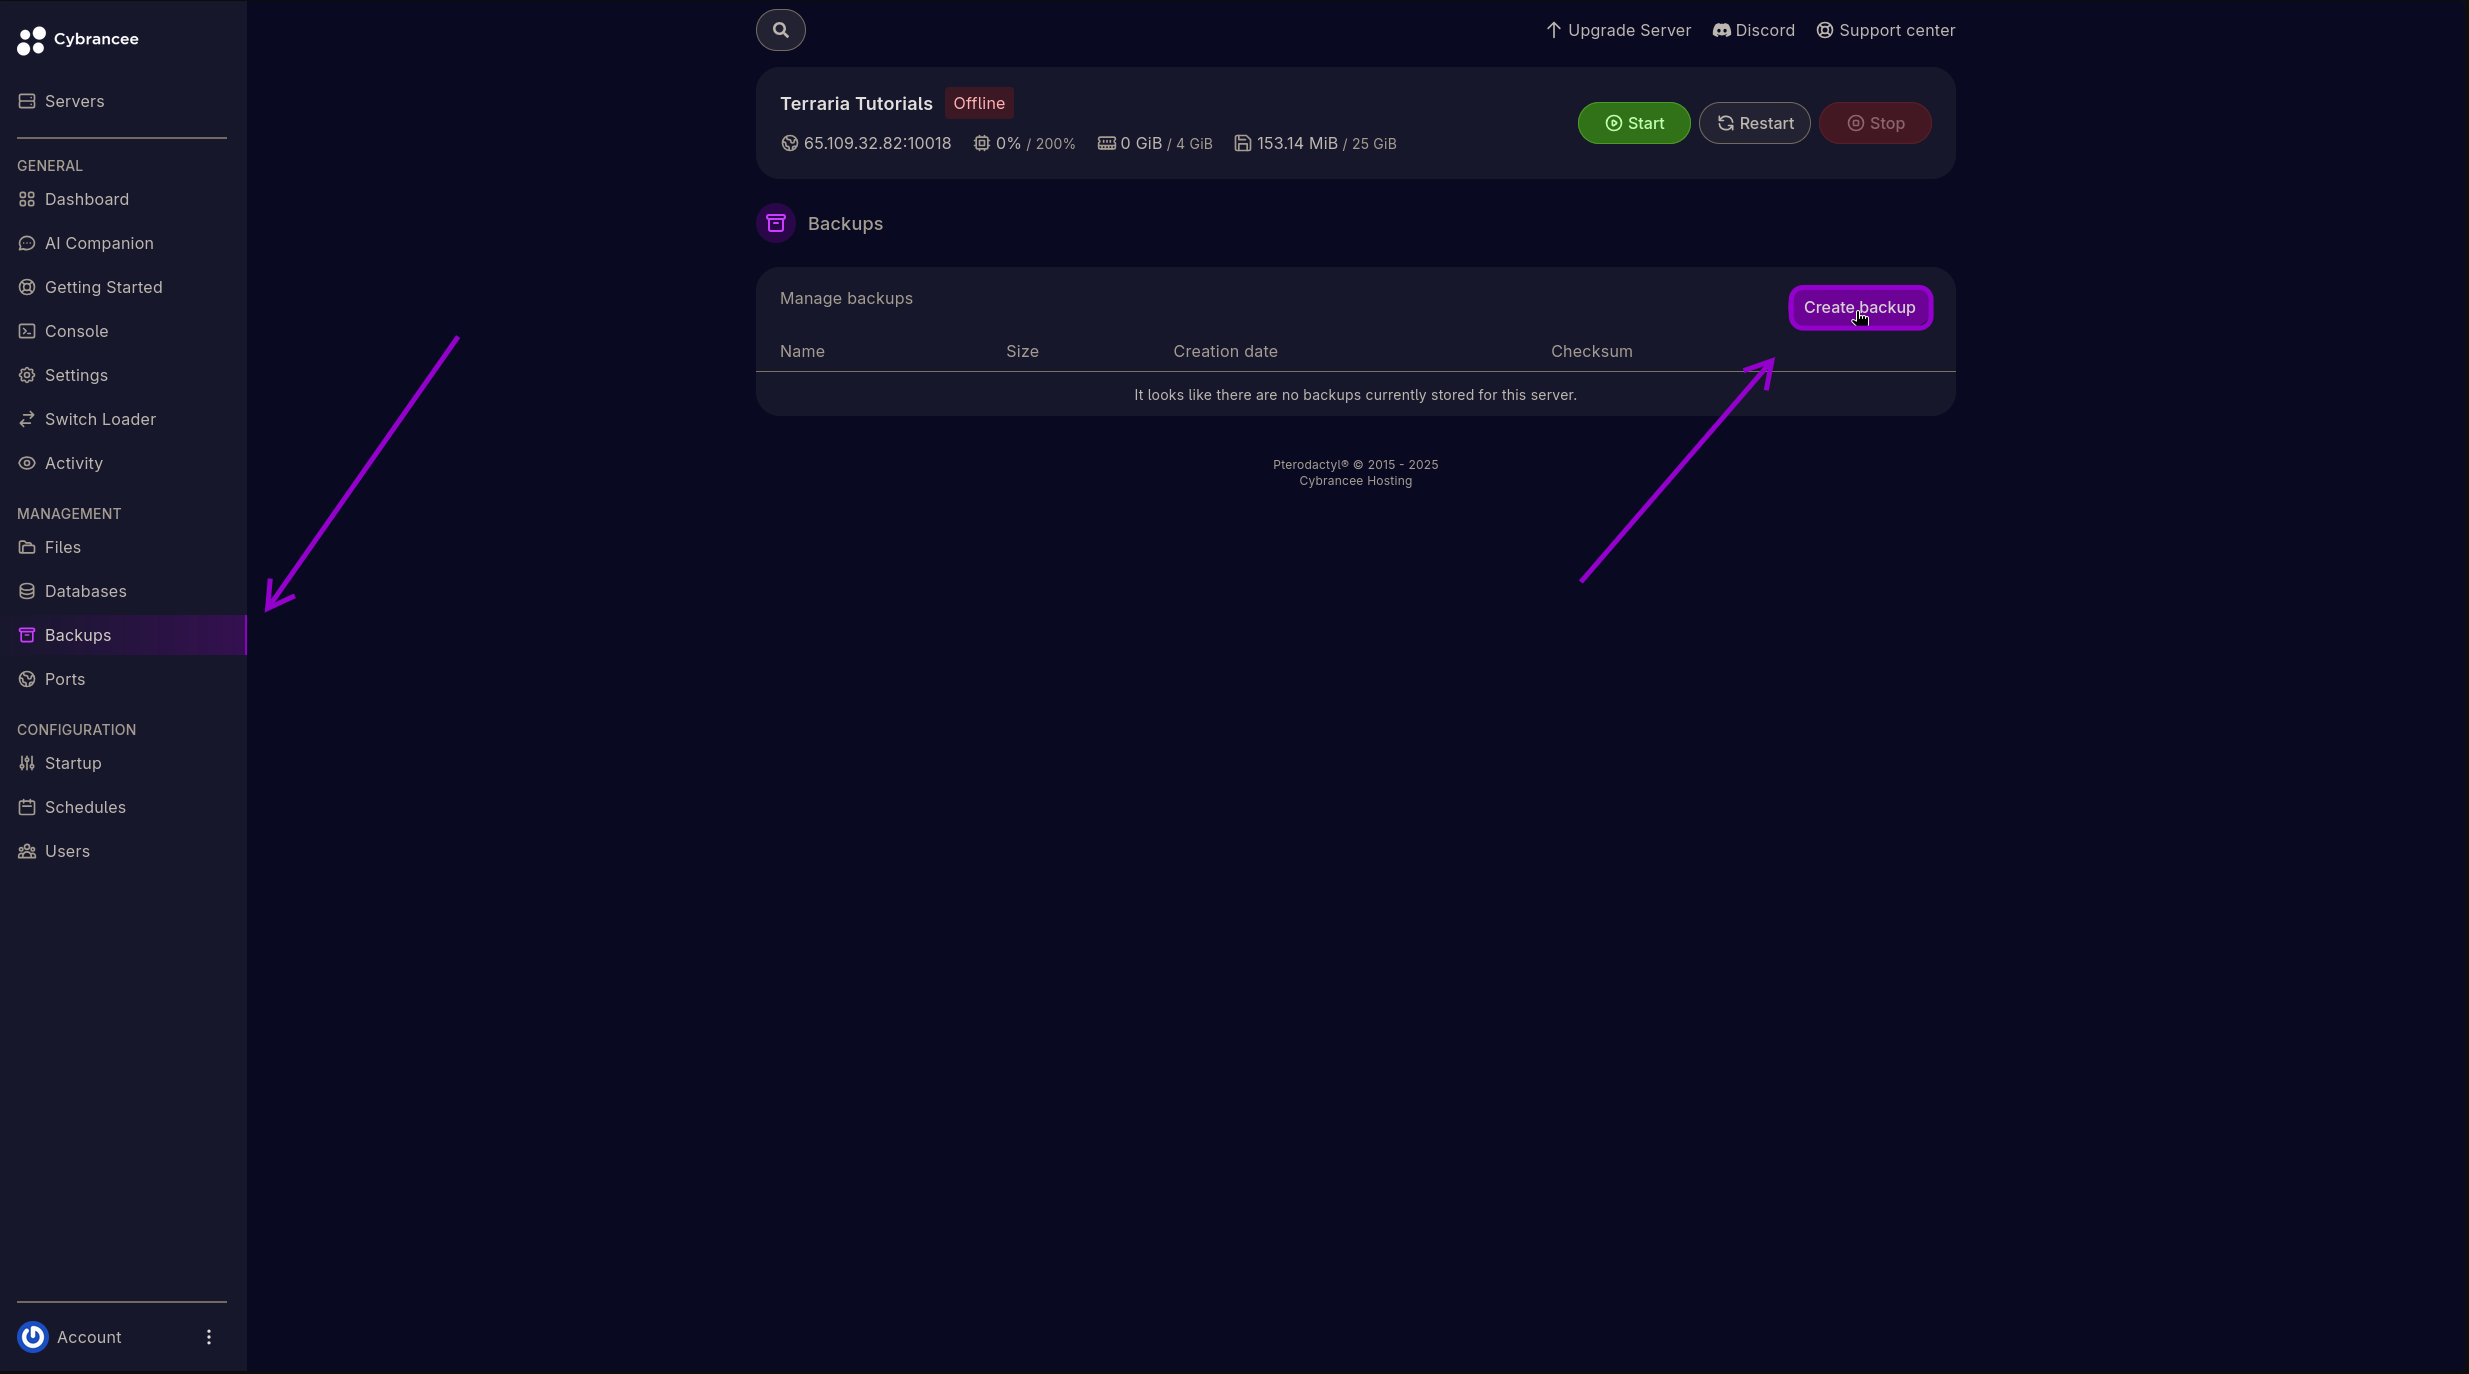Open AI Companion chat icon
Image resolution: width=2469 pixels, height=1374 pixels.
27,243
